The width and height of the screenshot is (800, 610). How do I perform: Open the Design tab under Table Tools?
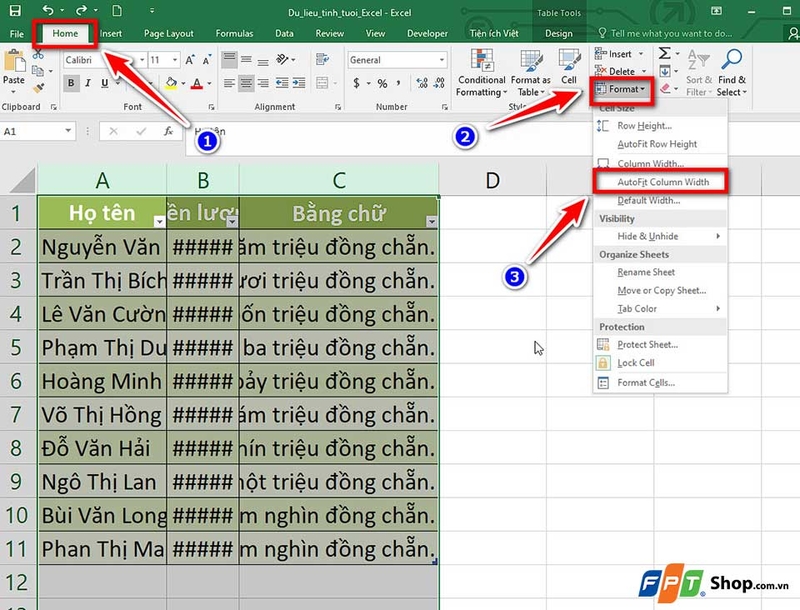point(559,32)
